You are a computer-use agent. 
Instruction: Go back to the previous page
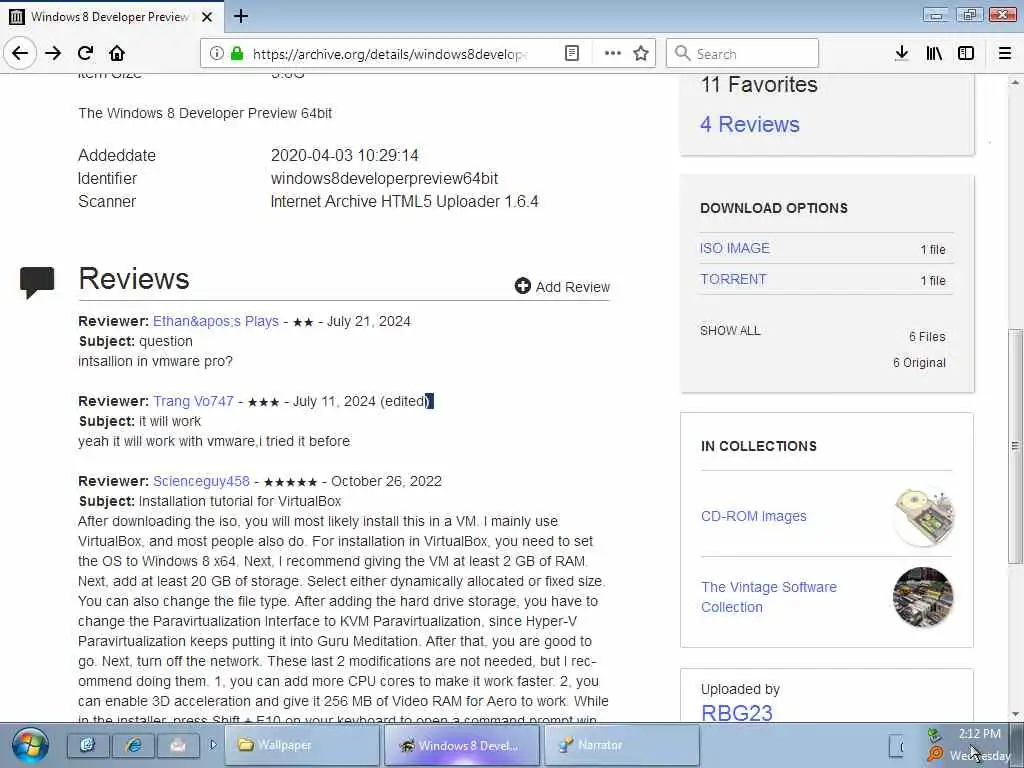point(20,53)
